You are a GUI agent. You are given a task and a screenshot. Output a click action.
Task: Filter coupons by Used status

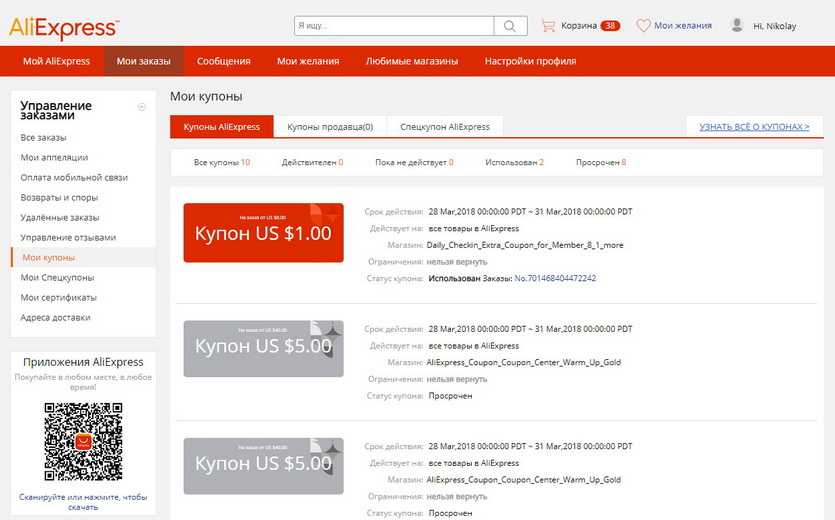[514, 162]
